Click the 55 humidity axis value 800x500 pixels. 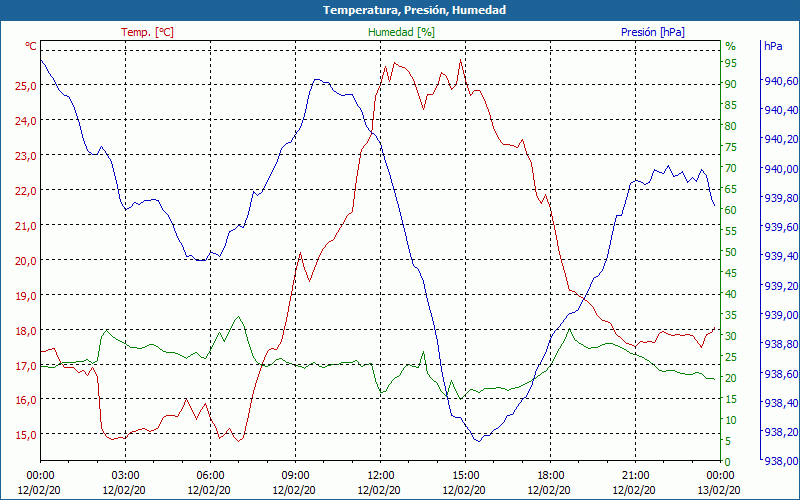tap(731, 231)
